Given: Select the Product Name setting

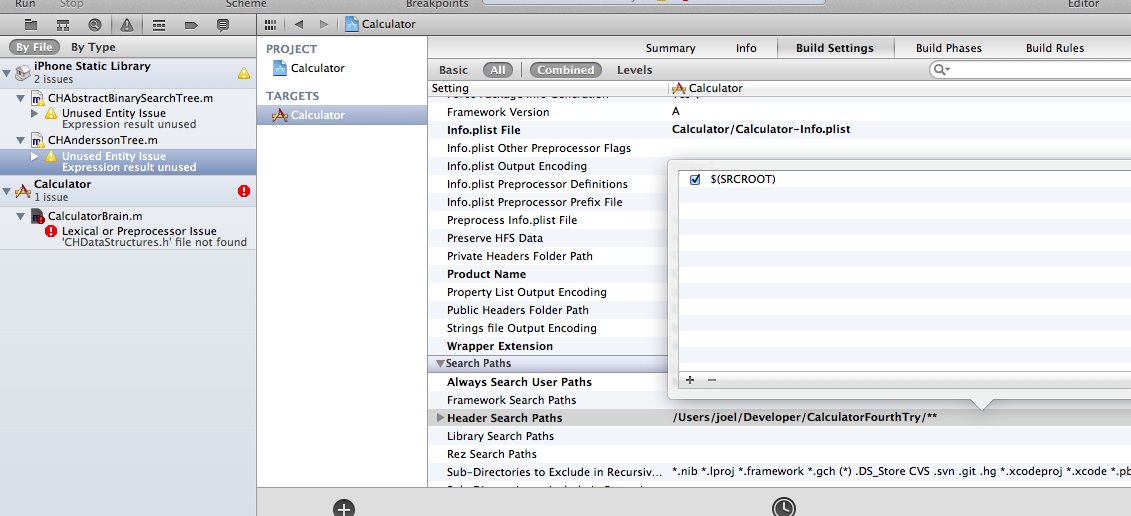Looking at the screenshot, I should click(486, 274).
